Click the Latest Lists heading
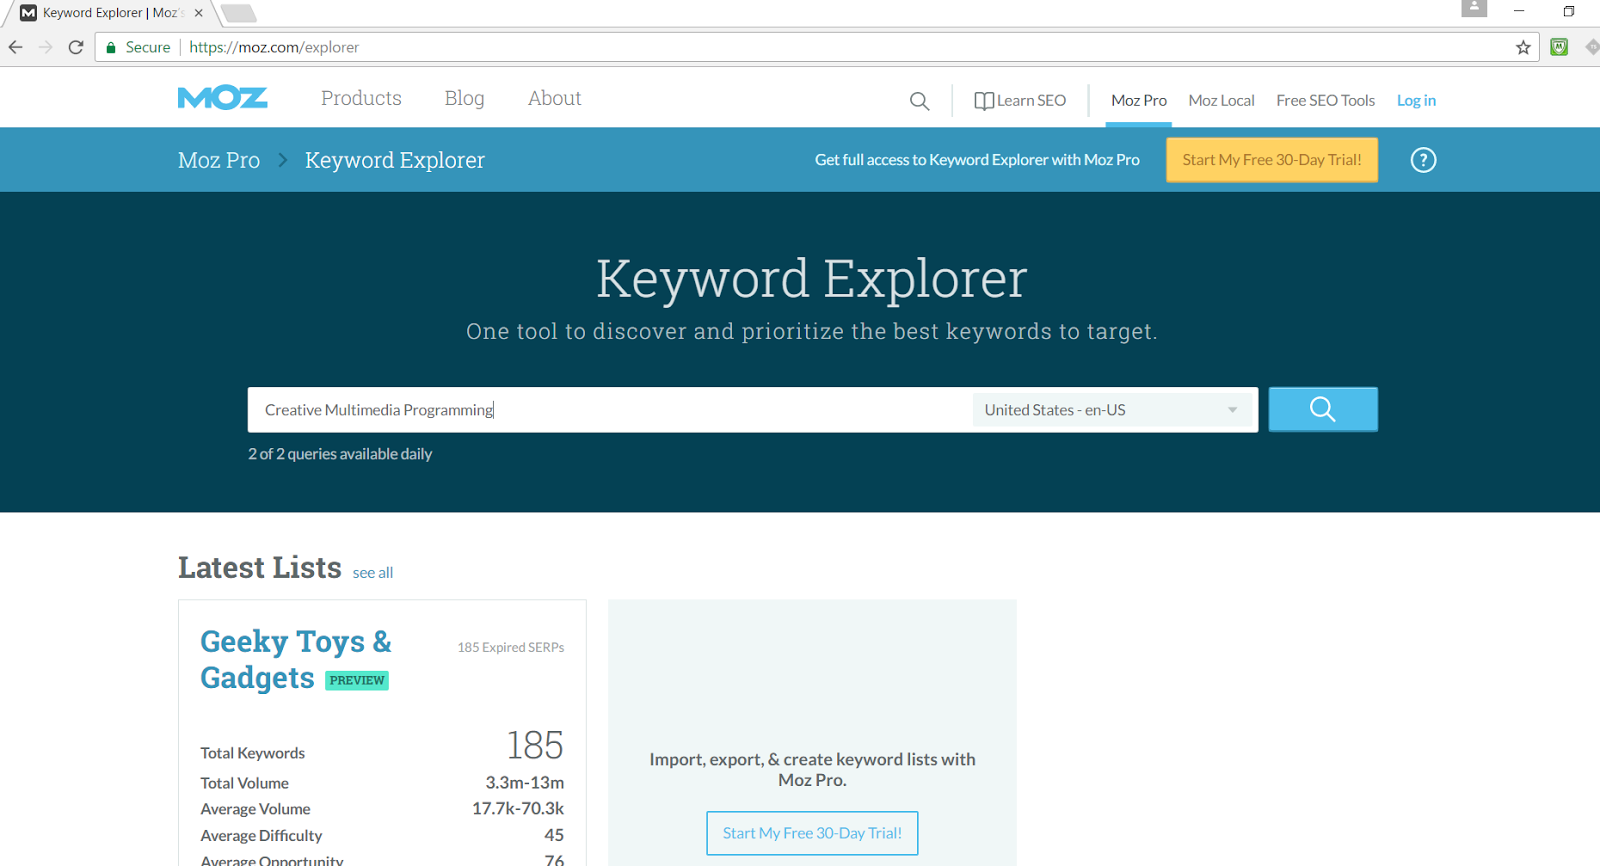 coord(260,567)
